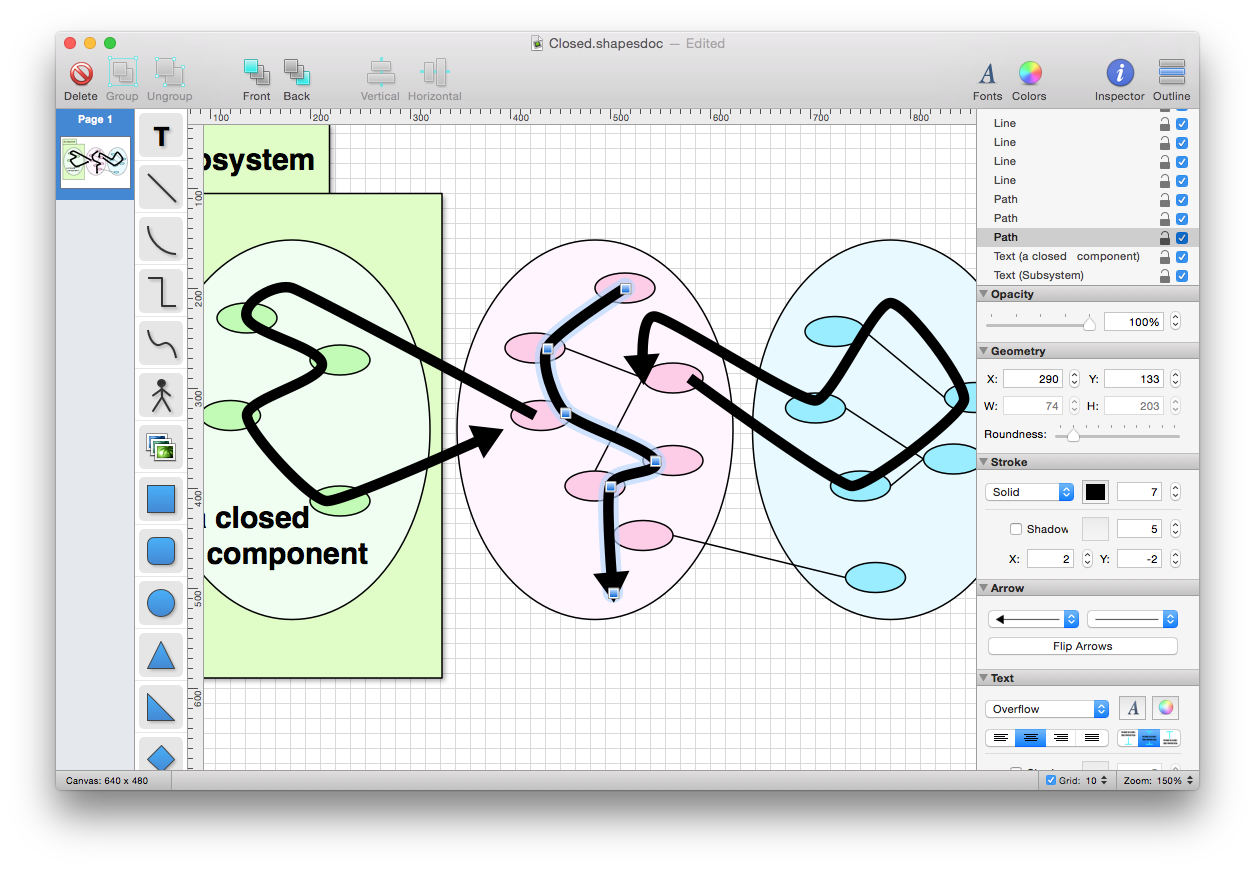Select the Text tool
1255x870 pixels.
pyautogui.click(x=161, y=135)
